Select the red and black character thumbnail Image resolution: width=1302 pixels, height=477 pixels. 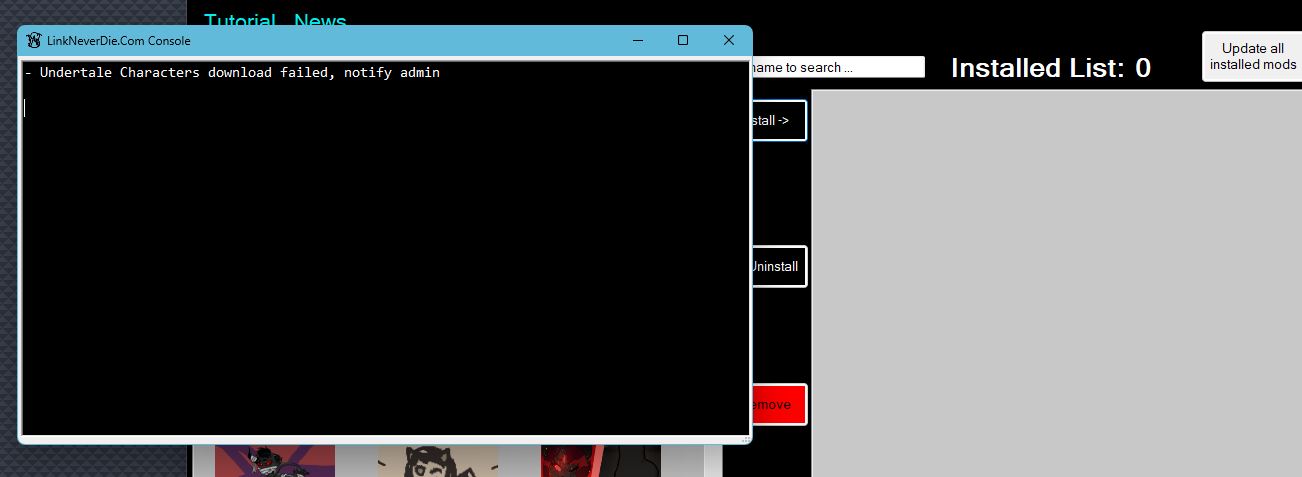coord(601,461)
